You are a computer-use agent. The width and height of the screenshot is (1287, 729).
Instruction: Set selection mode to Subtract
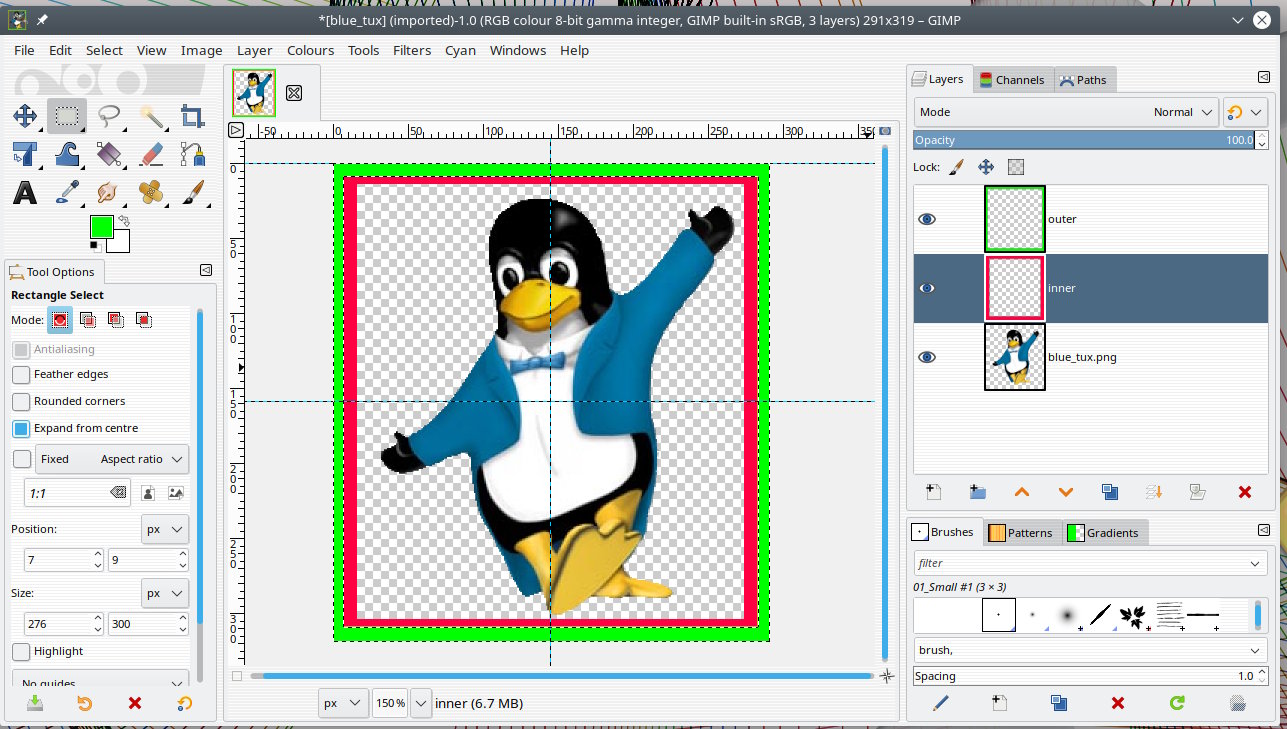coord(116,320)
